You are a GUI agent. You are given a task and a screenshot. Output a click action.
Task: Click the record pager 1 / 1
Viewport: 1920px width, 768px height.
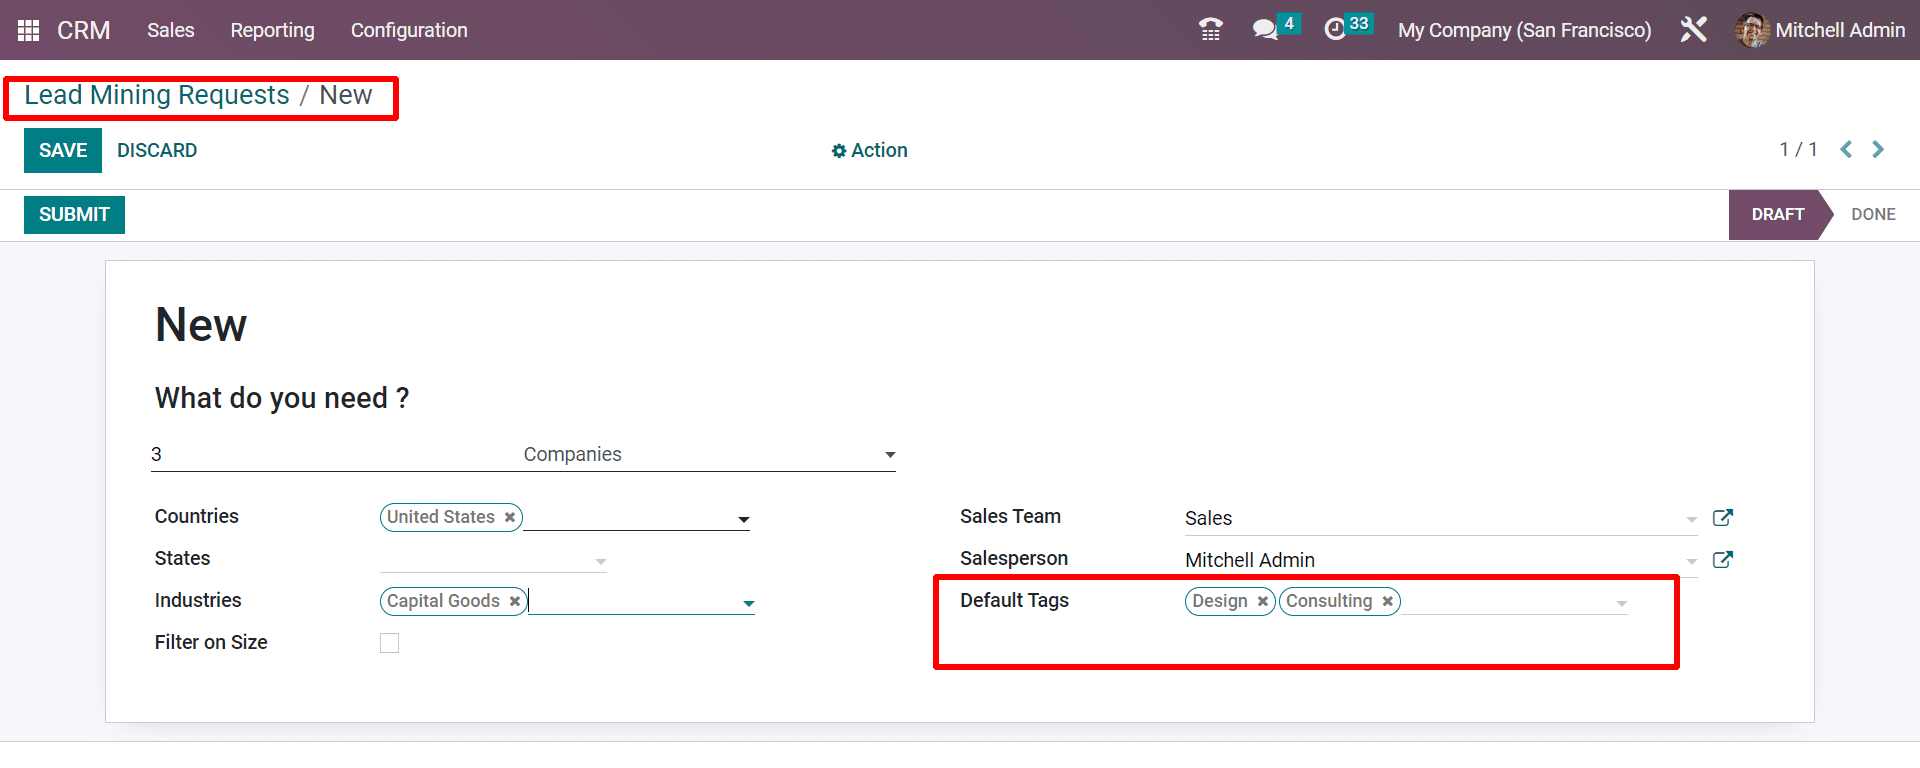(x=1798, y=149)
